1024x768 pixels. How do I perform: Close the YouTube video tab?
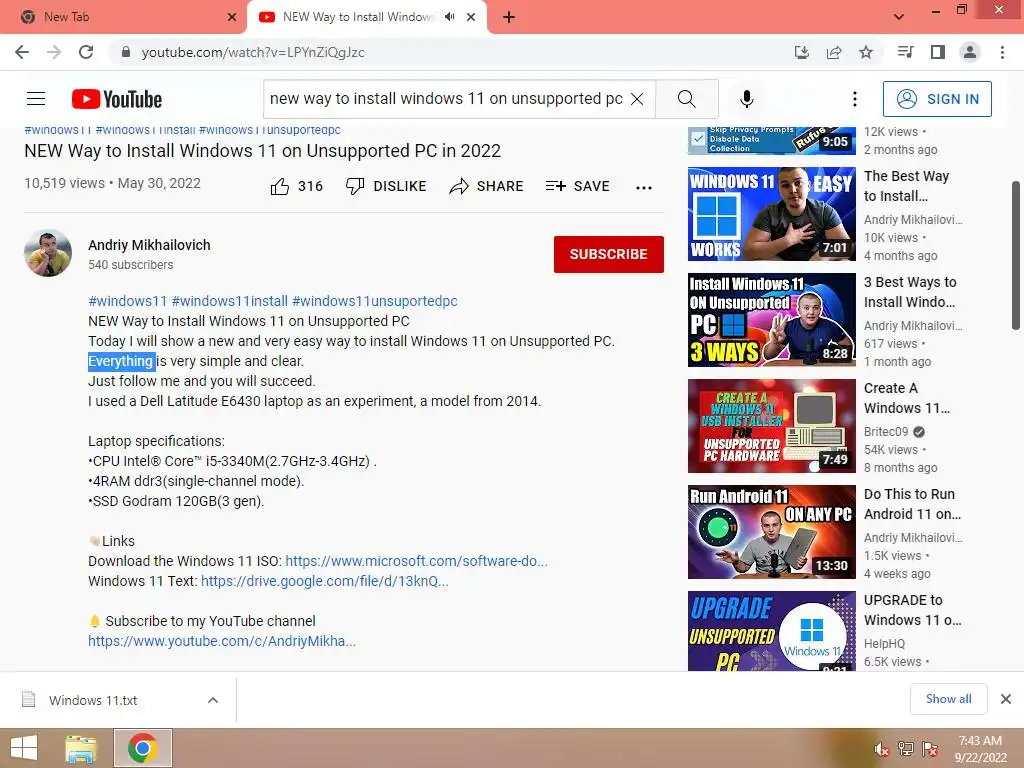click(x=471, y=17)
